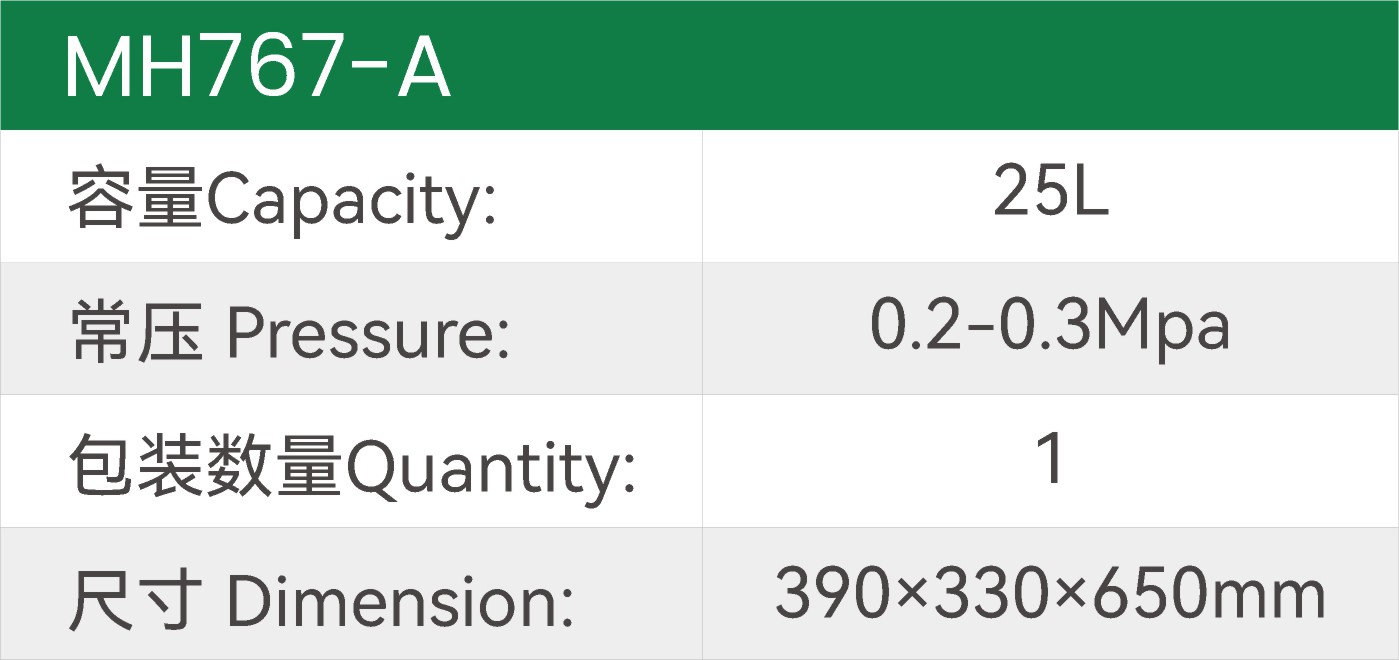Select the Quantity: English label

click(490, 468)
